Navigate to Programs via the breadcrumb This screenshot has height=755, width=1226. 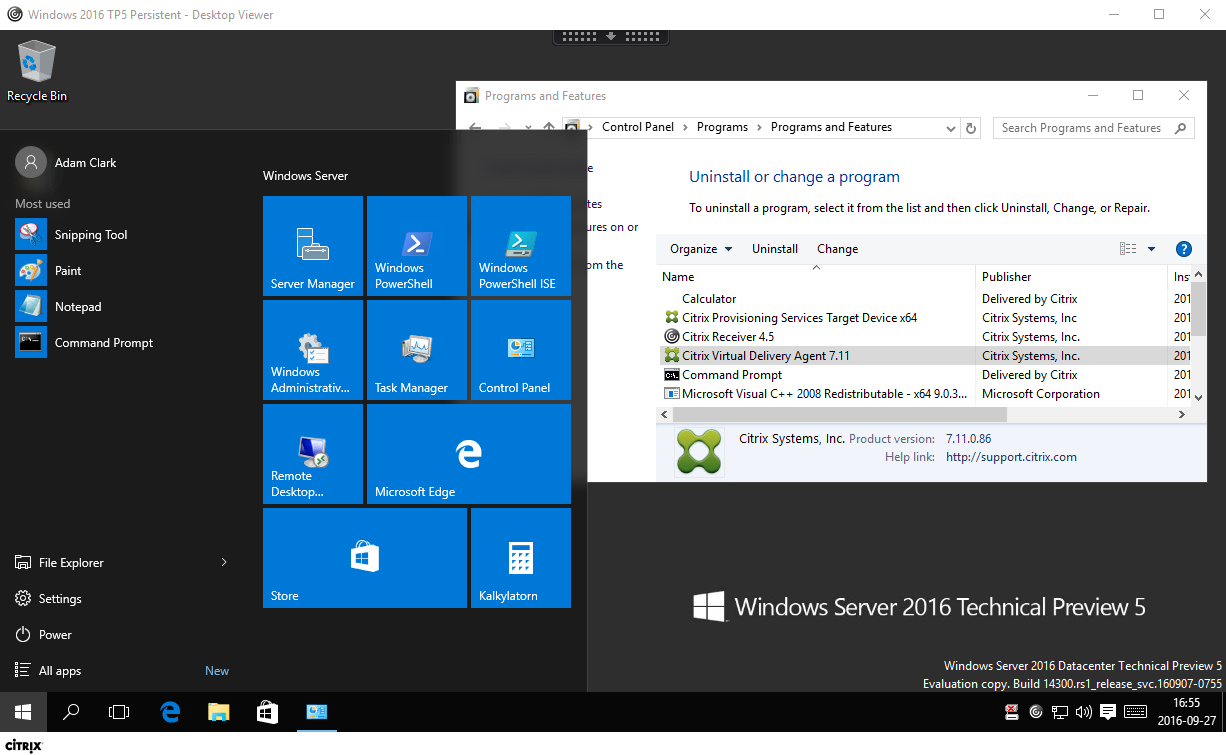coord(722,127)
